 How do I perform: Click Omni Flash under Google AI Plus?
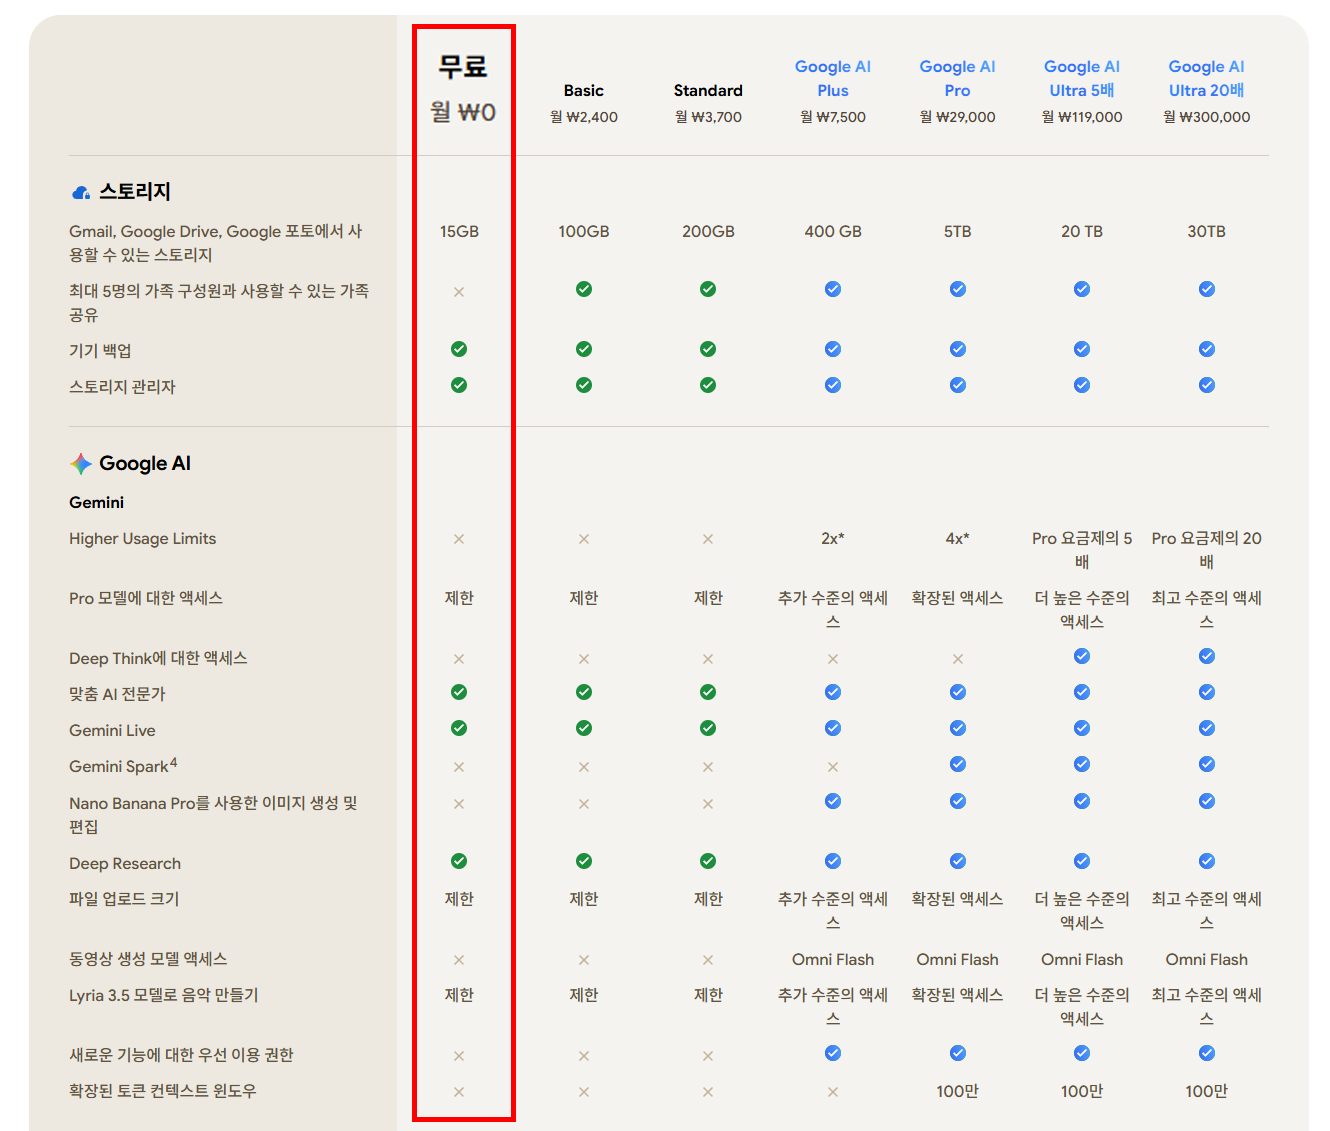(832, 959)
